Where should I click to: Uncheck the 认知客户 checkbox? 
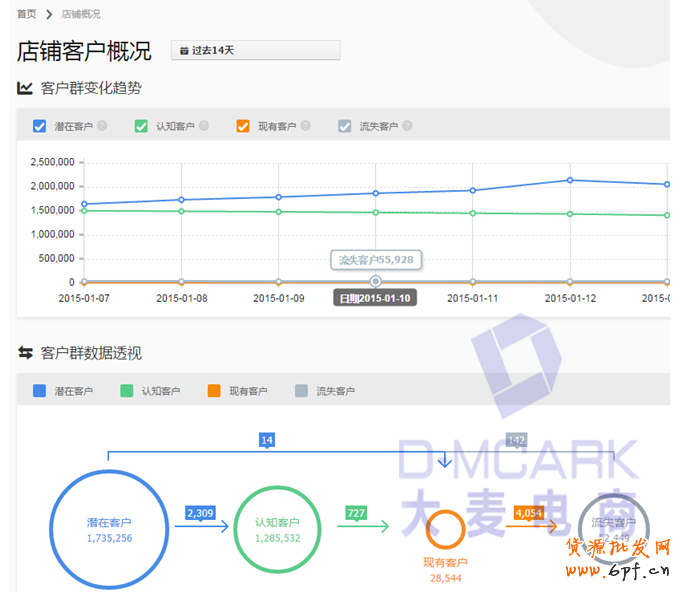pos(141,126)
